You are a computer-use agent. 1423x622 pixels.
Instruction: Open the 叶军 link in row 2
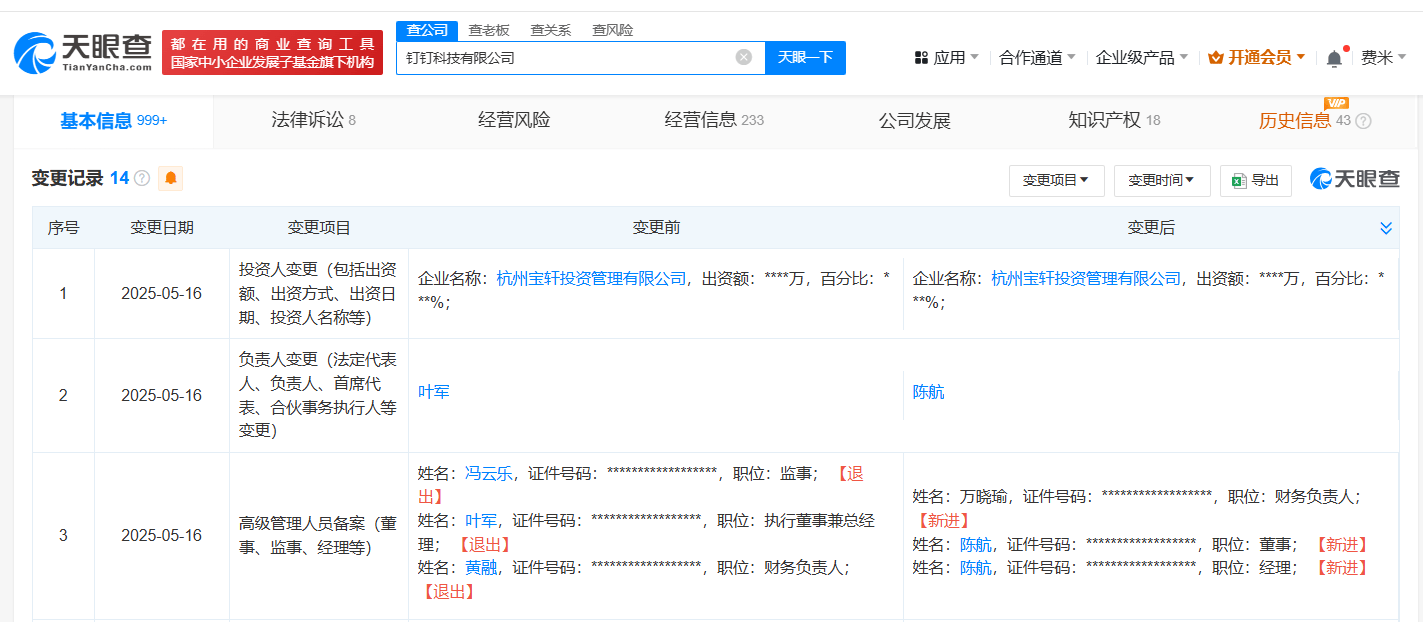pyautogui.click(x=433, y=392)
